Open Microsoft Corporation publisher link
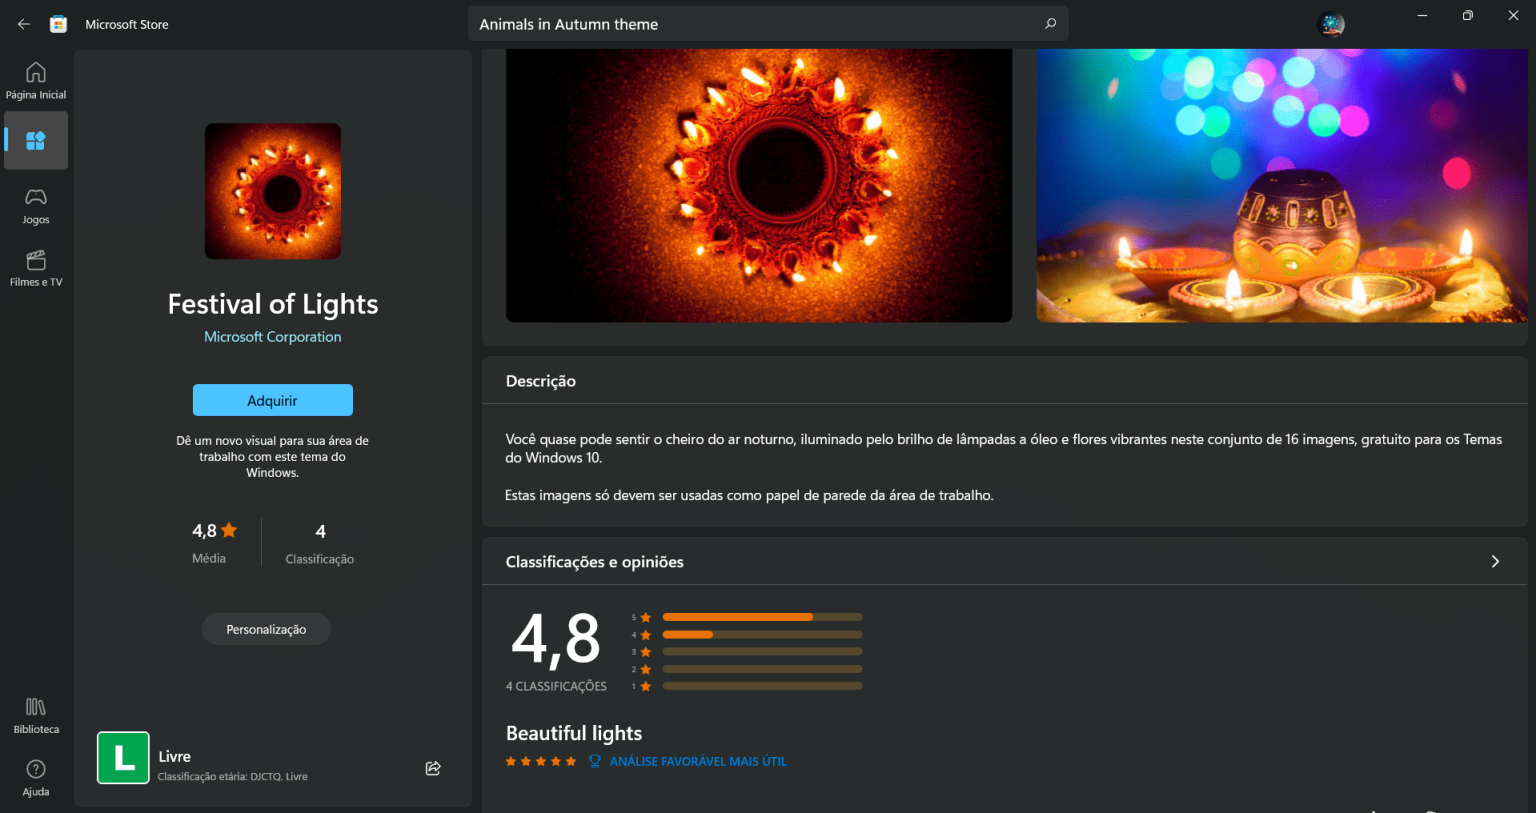This screenshot has width=1536, height=813. 272,337
